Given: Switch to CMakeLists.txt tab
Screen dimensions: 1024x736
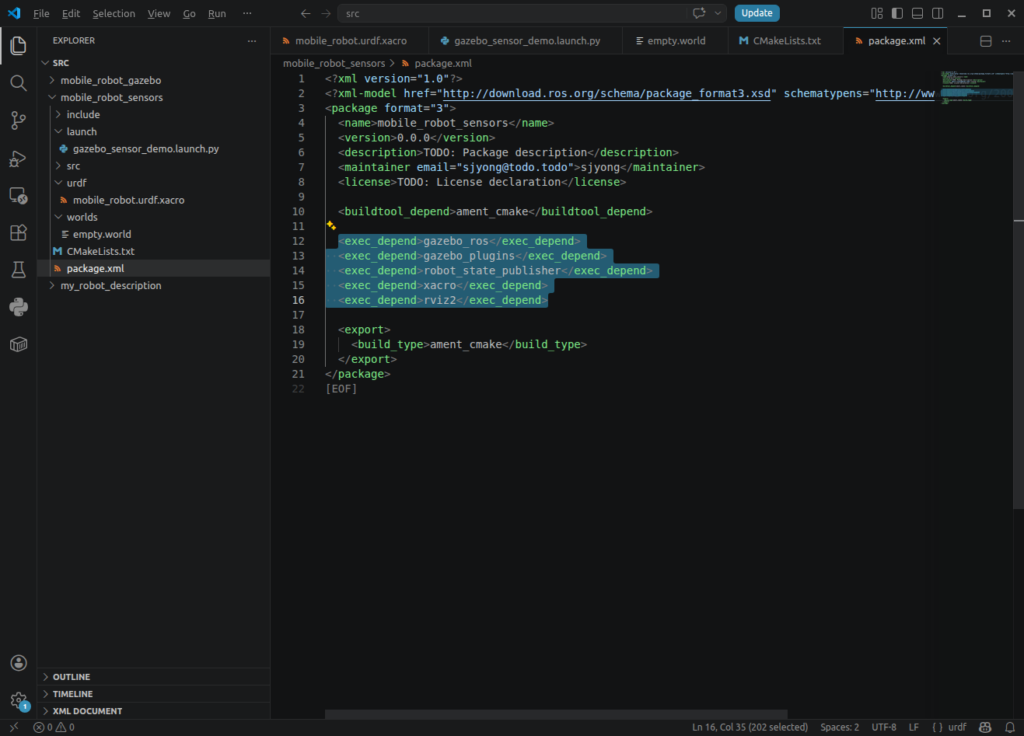Looking at the screenshot, I should click(x=785, y=40).
